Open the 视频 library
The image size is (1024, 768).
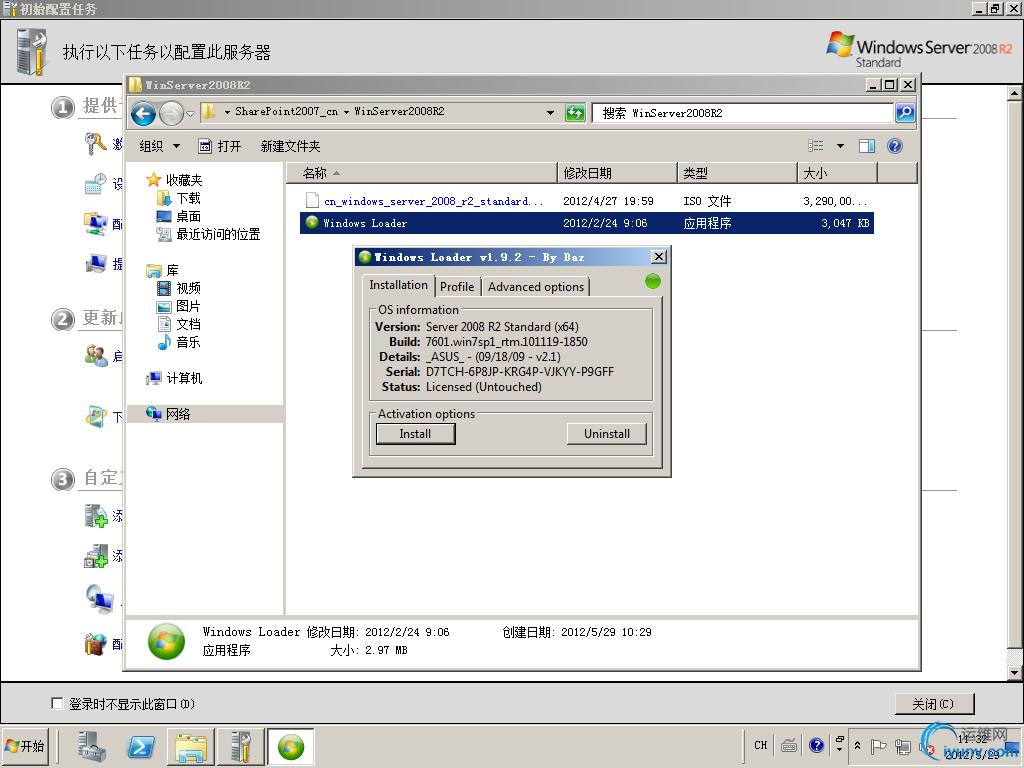(x=179, y=288)
